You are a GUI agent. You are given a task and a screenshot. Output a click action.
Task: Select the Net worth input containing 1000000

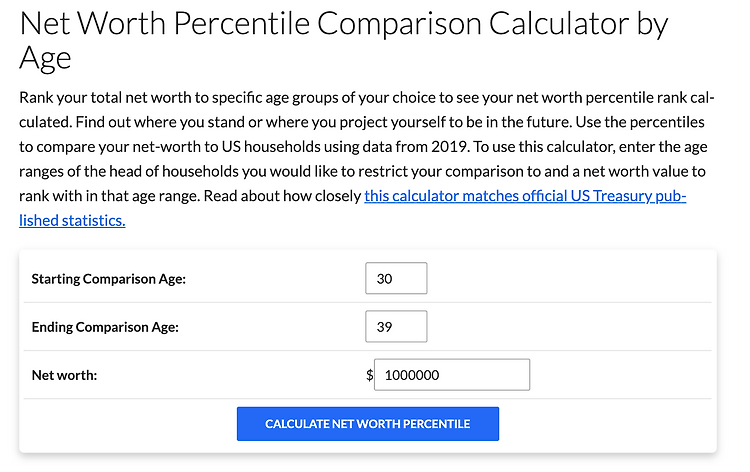[x=452, y=375]
